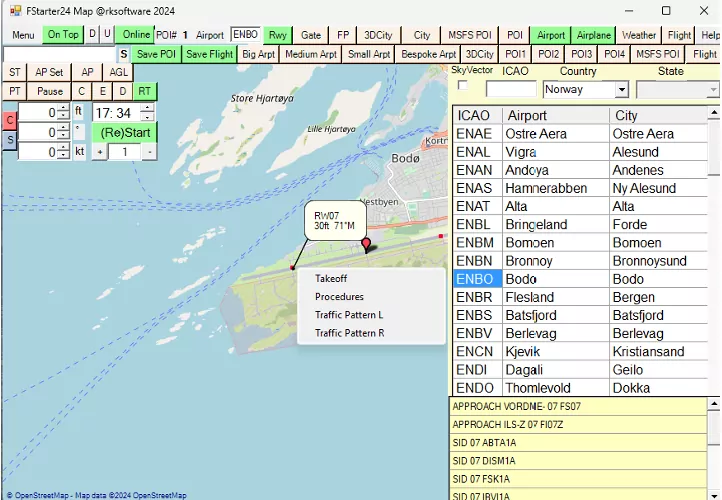This screenshot has height=500, width=722.
Task: Select Takeoff from the runway context menu
Action: point(331,279)
